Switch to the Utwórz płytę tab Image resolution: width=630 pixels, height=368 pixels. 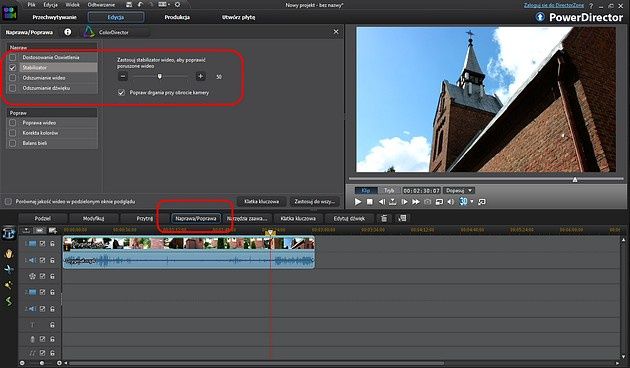[x=238, y=17]
